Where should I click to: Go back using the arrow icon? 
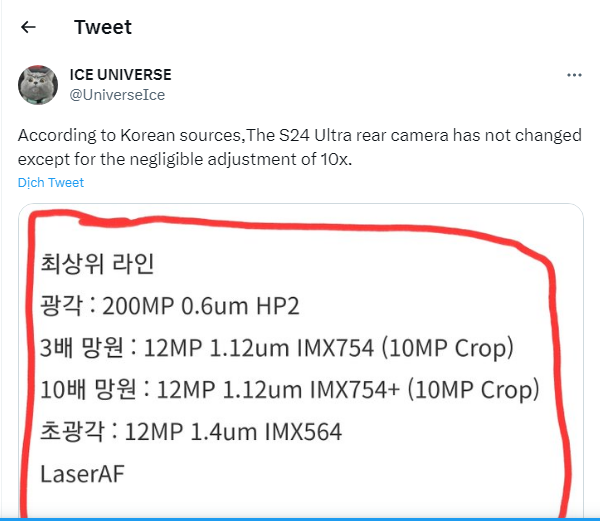tap(28, 27)
